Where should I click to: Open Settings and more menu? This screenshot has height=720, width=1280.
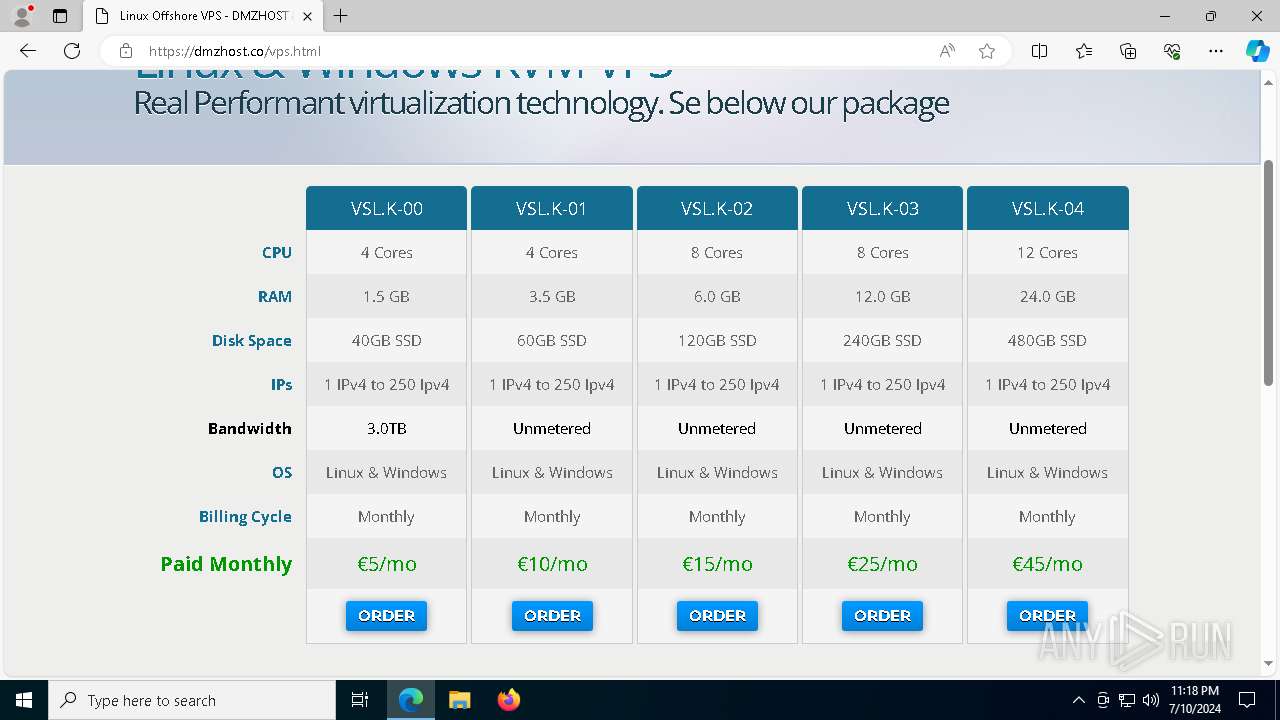click(x=1216, y=51)
